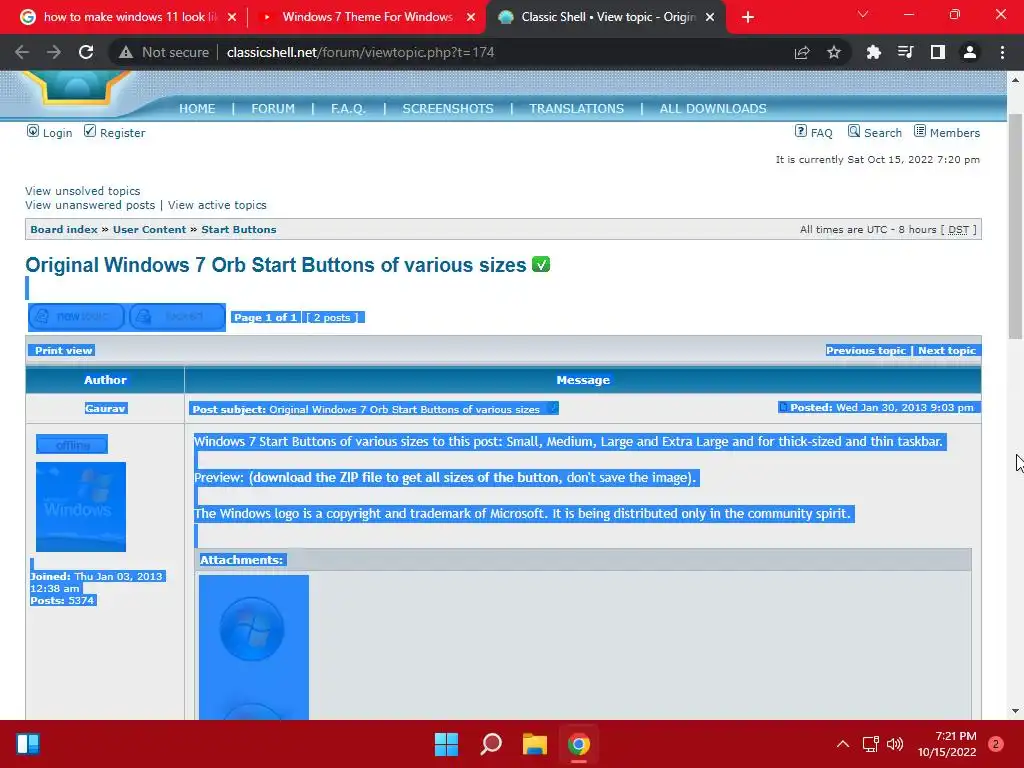Open the F.A.Q. navigation item
This screenshot has height=768, width=1024.
coord(348,108)
